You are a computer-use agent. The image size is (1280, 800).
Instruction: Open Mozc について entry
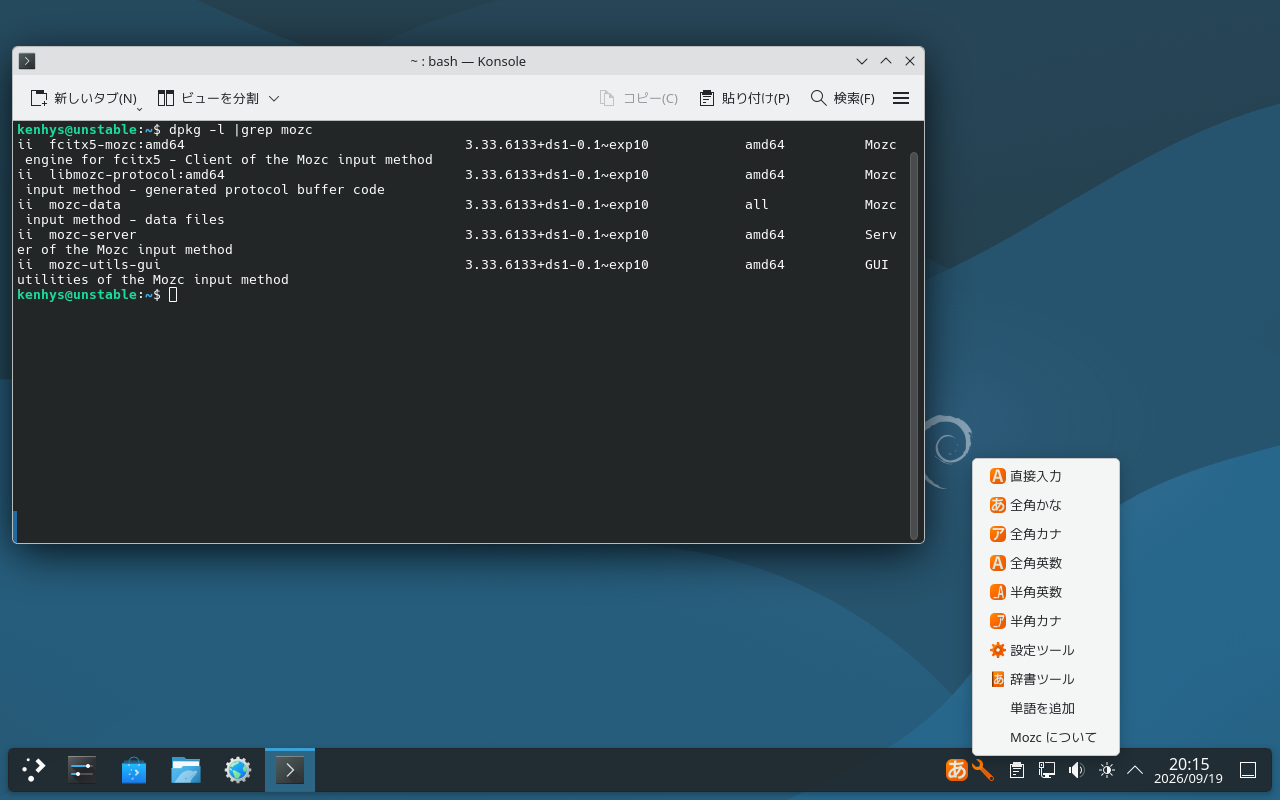tap(1045, 737)
